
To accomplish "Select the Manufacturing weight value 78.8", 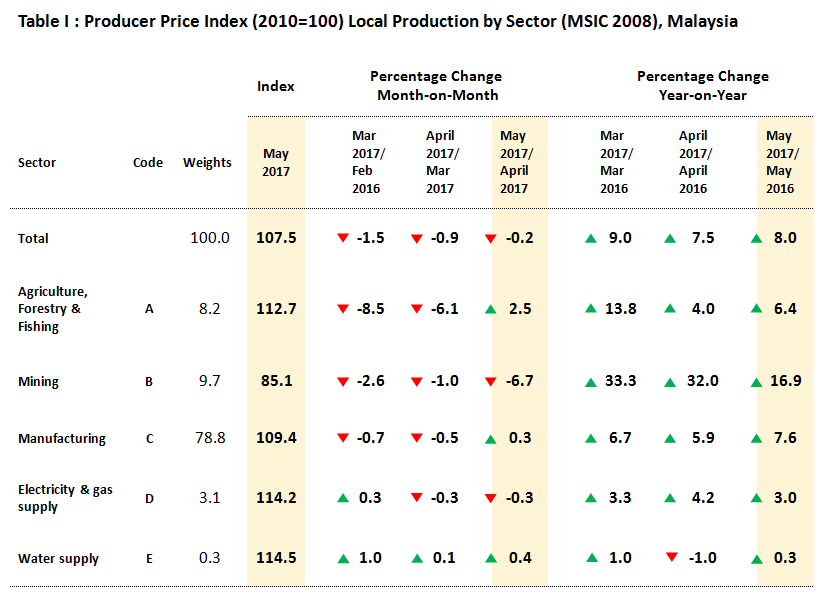I will (x=208, y=438).
